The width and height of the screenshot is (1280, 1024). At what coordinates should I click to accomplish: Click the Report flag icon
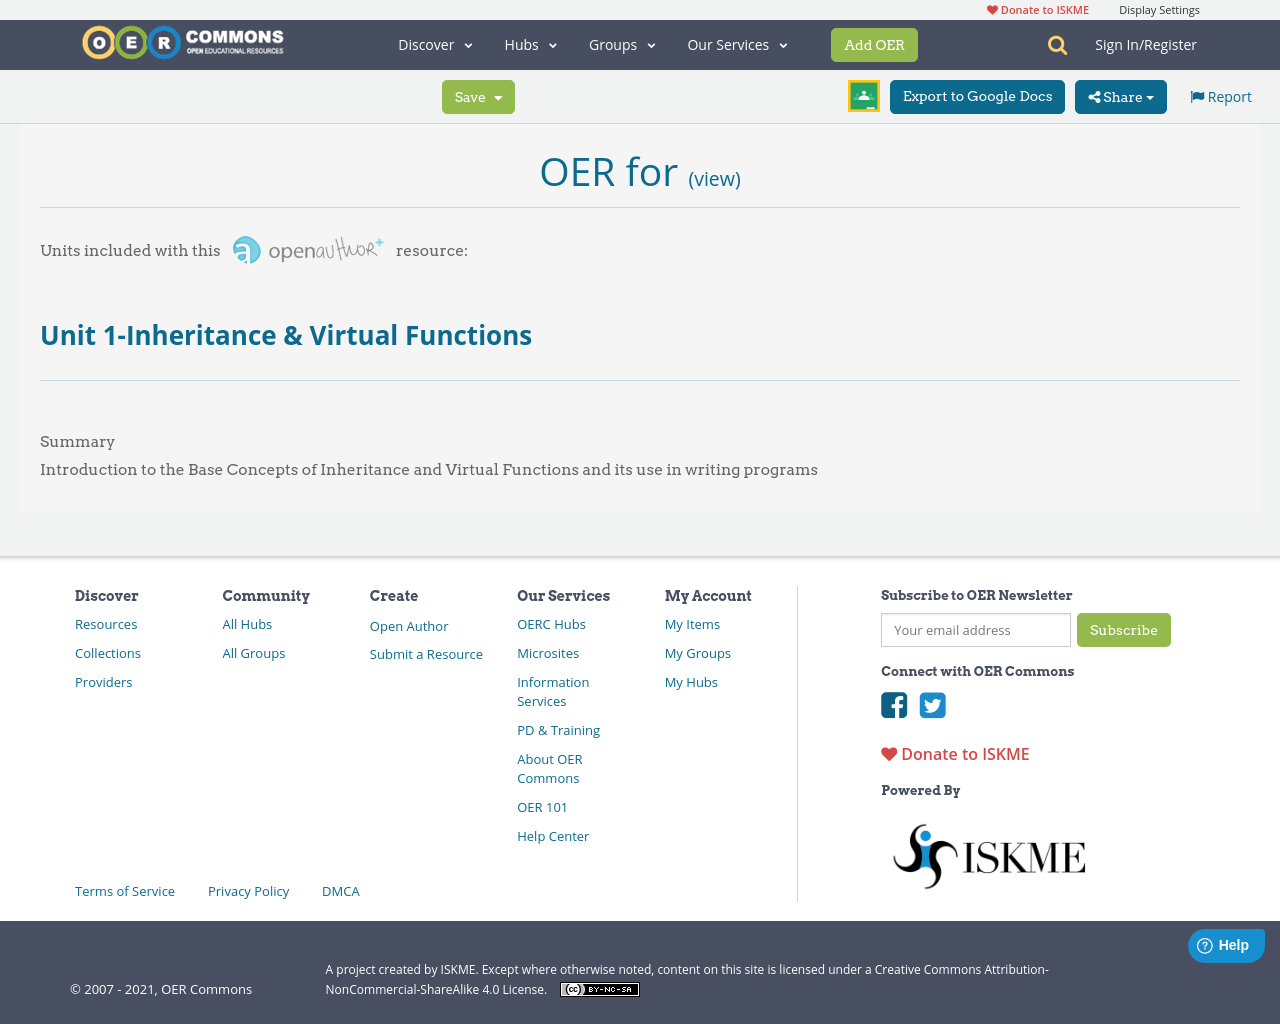pyautogui.click(x=1197, y=95)
